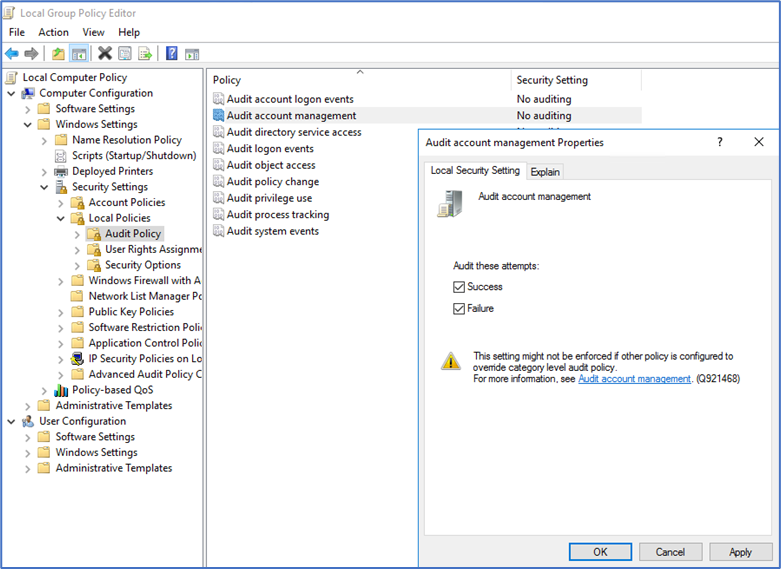The image size is (781, 569).
Task: Open Properties via the toolbar icon
Action: (125, 53)
